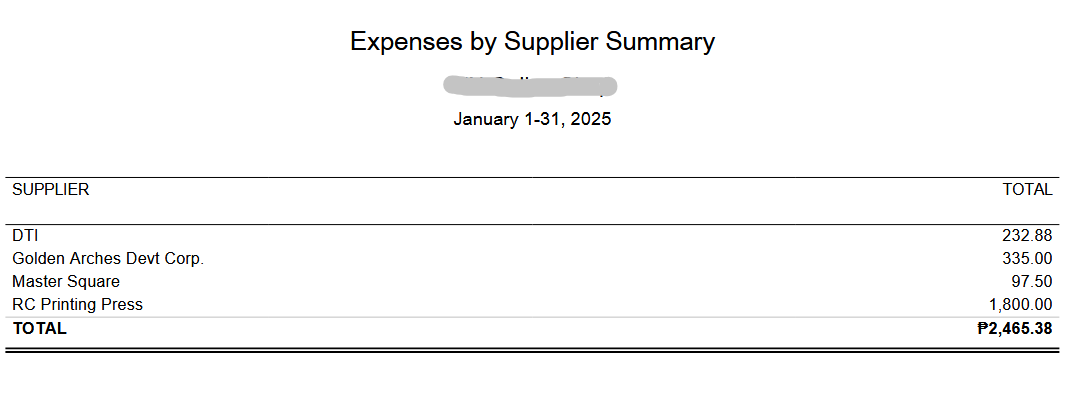The image size is (1070, 402).
Task: Click the SUPPLIER column header
Action: click(50, 189)
